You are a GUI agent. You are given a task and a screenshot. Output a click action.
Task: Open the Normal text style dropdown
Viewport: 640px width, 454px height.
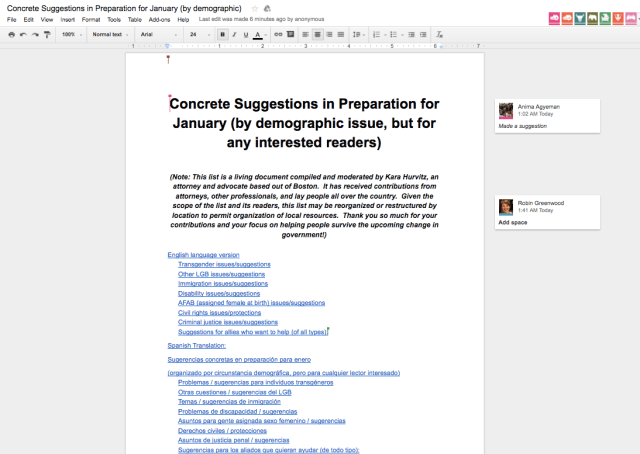107,34
